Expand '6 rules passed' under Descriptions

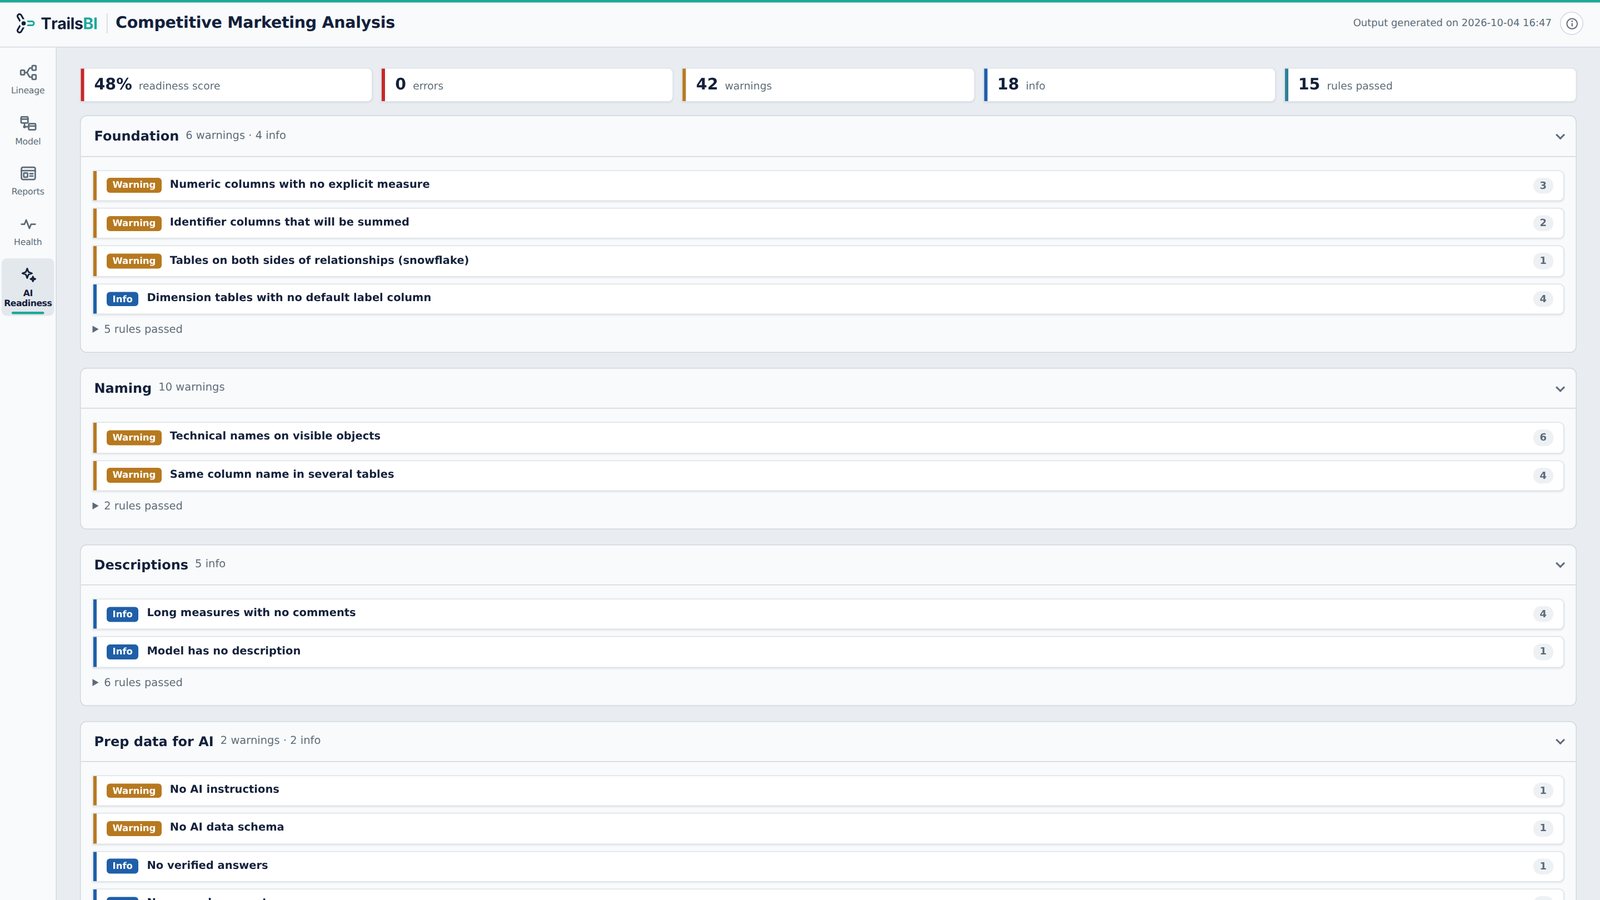pos(138,683)
